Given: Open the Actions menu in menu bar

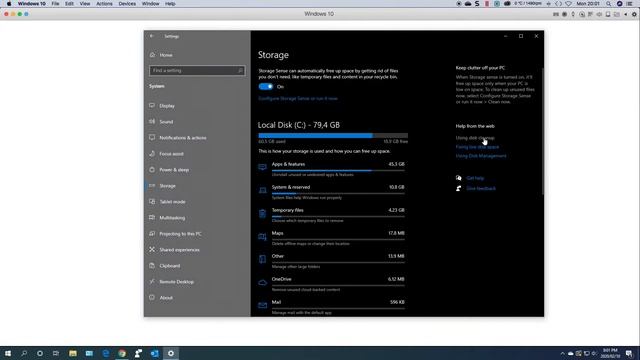Looking at the screenshot, I should click(104, 4).
